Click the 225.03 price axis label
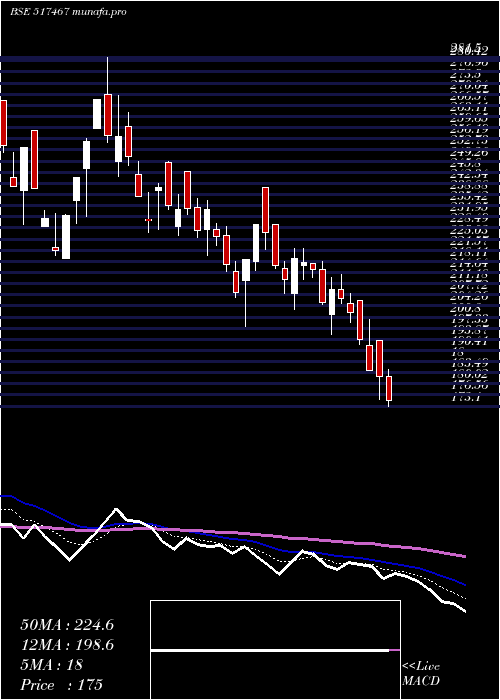The image size is (500, 700). pyautogui.click(x=469, y=230)
